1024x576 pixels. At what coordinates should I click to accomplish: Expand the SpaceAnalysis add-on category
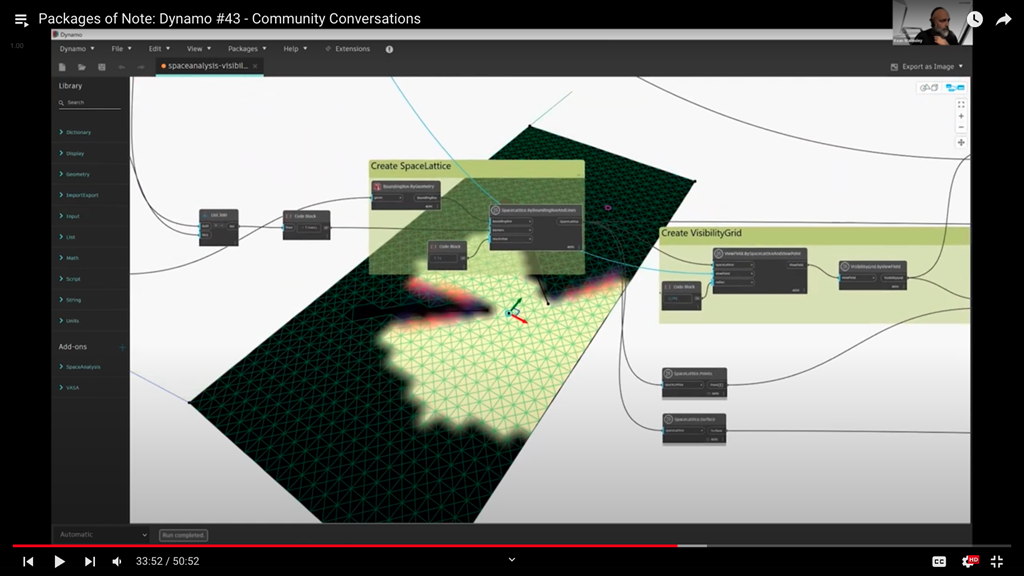pyautogui.click(x=82, y=367)
